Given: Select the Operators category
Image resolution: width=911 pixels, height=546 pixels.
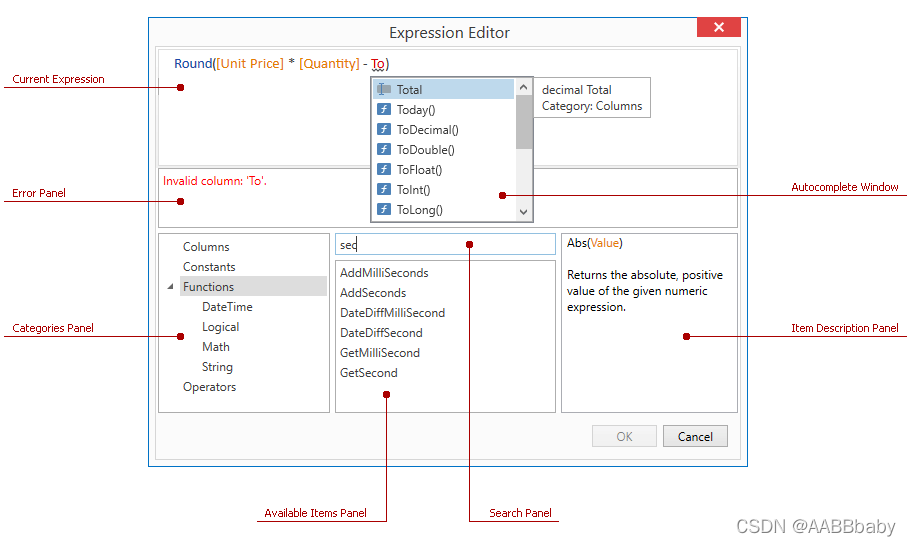Looking at the screenshot, I should pos(210,387).
